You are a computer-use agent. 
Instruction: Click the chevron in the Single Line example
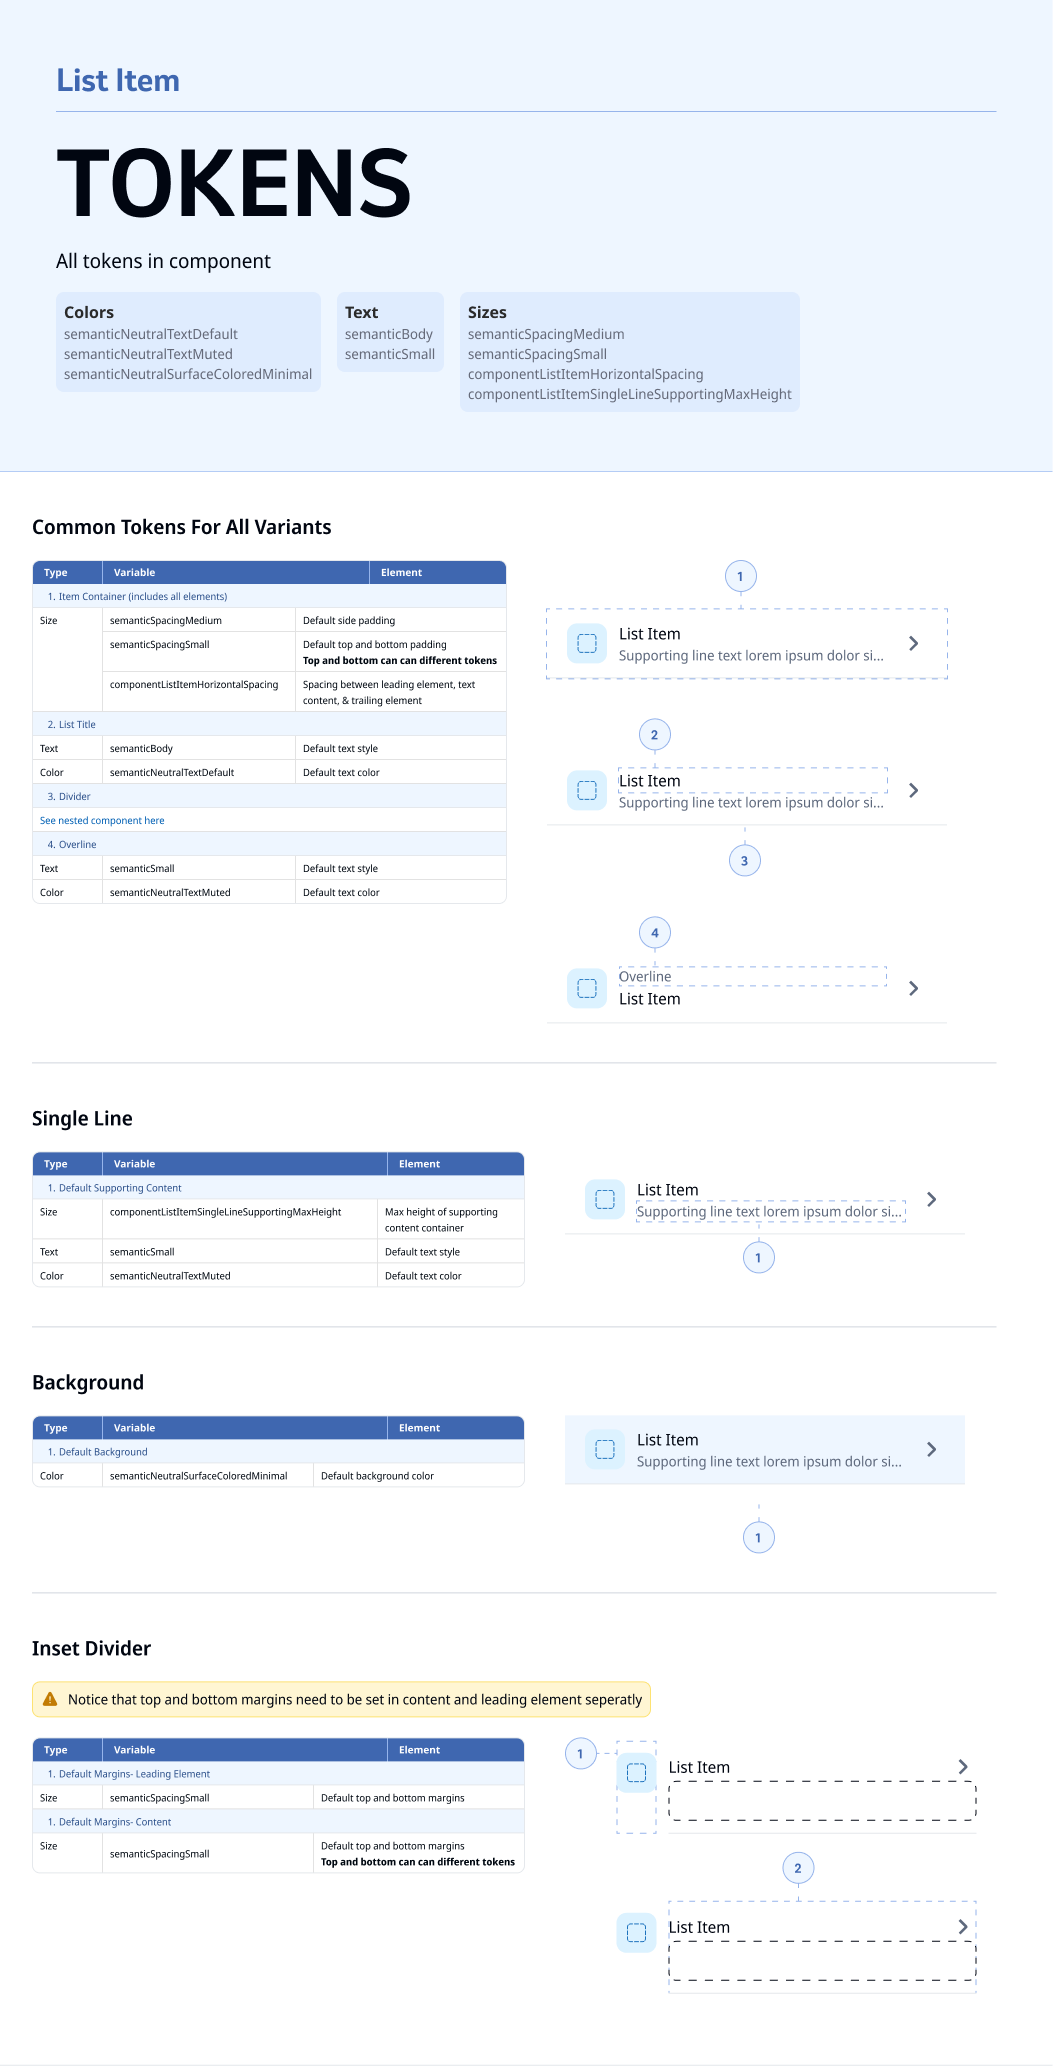point(931,1199)
